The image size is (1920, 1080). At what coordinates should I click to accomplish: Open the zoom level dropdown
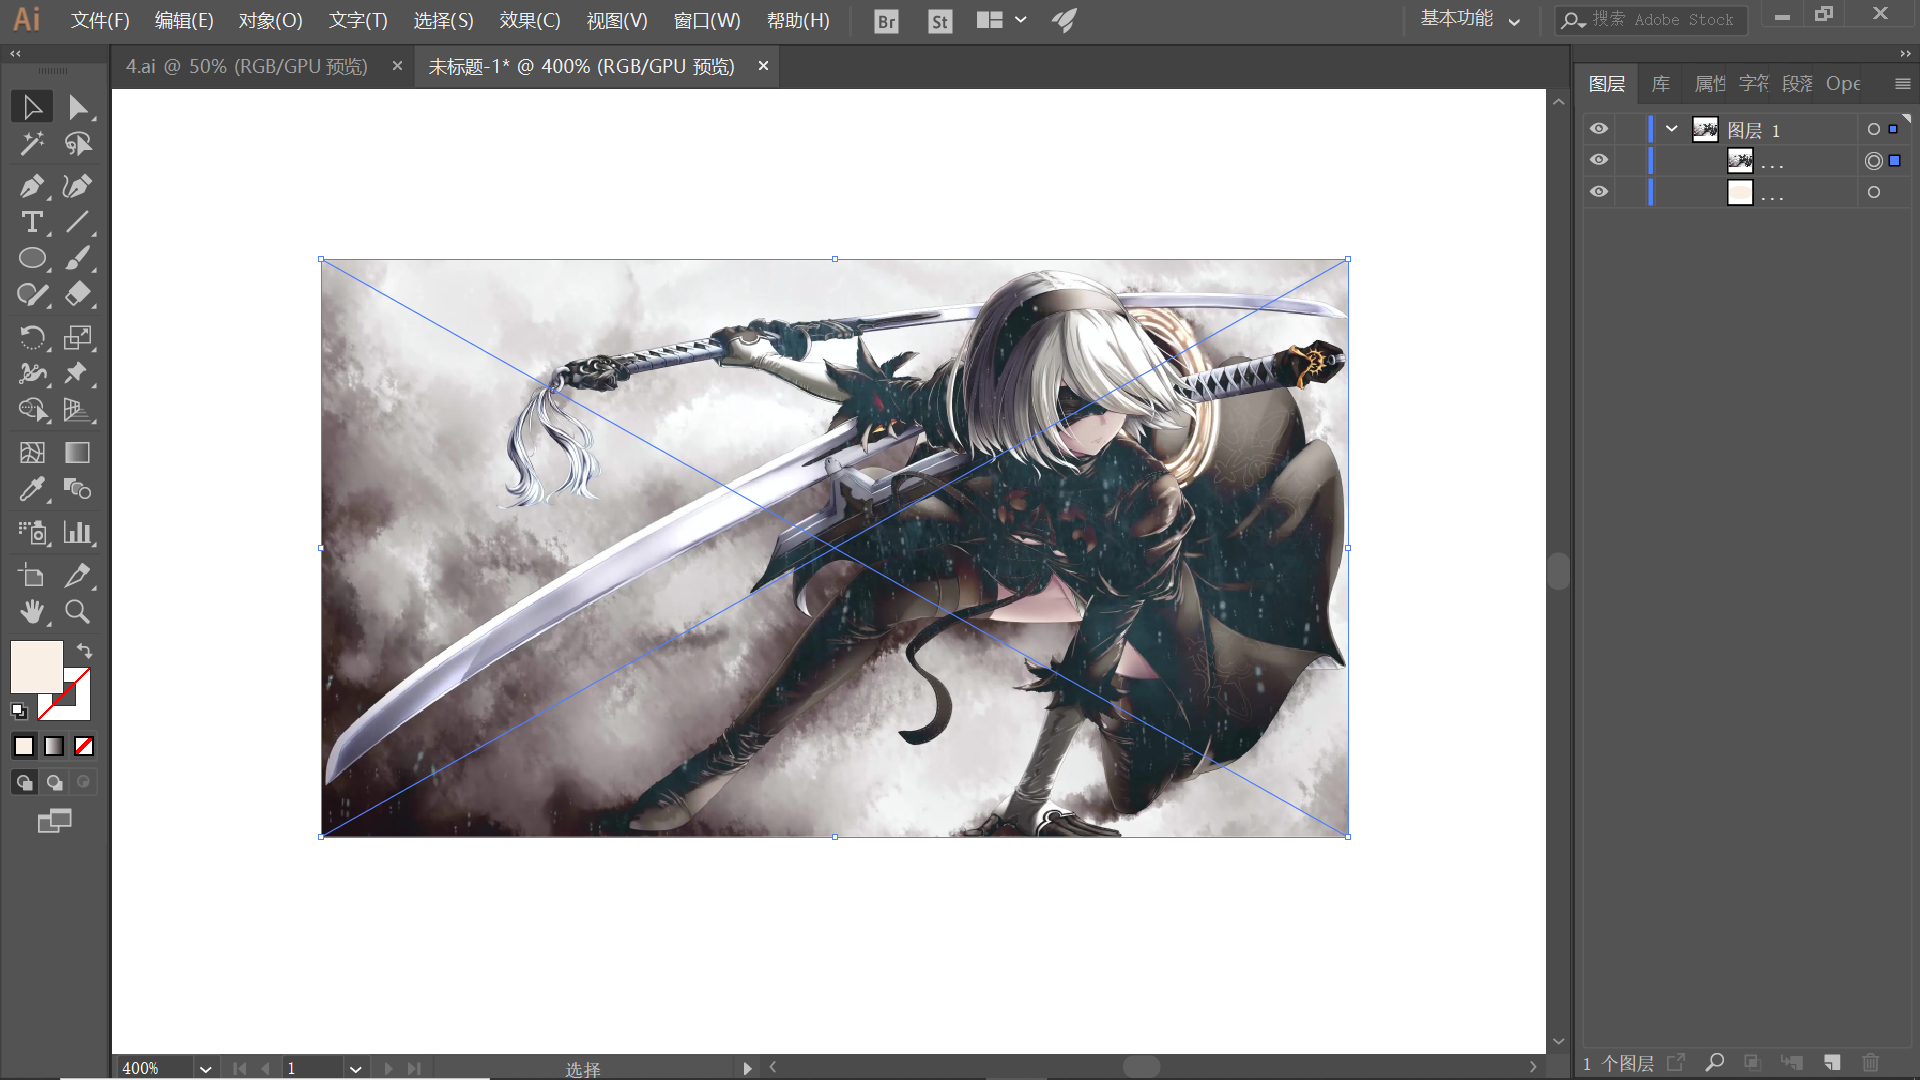click(x=205, y=1068)
